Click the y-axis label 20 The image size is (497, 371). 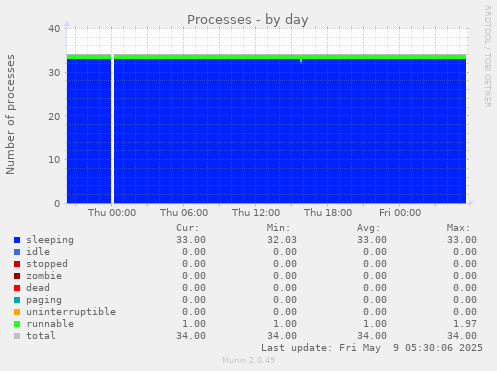54,116
